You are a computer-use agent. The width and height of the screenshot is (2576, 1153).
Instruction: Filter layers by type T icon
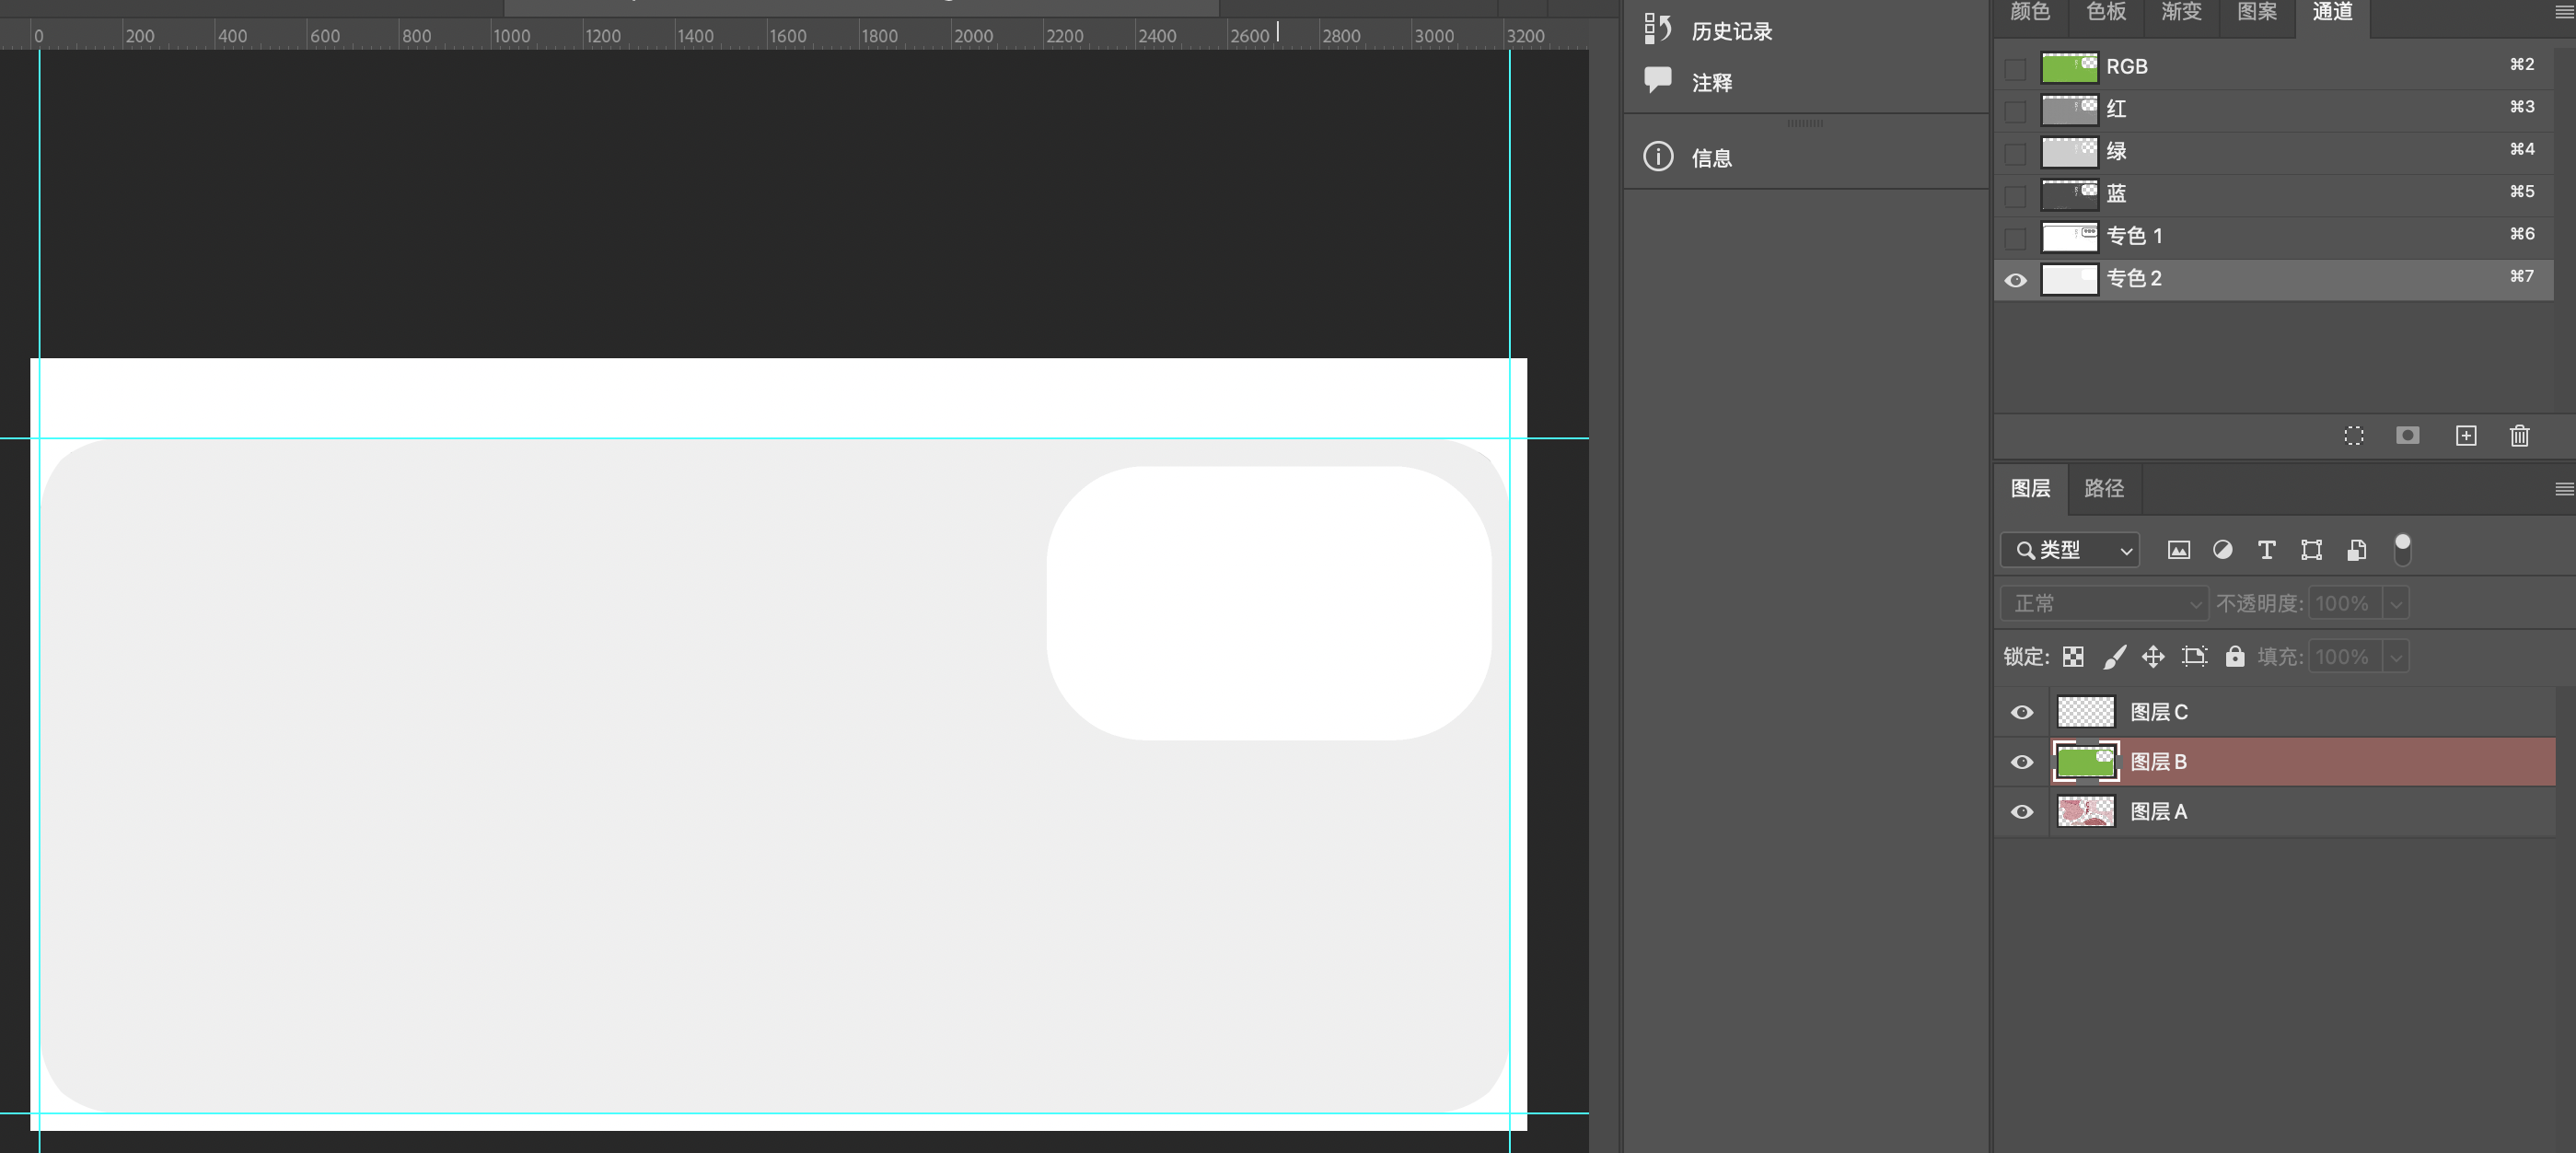click(x=2266, y=550)
